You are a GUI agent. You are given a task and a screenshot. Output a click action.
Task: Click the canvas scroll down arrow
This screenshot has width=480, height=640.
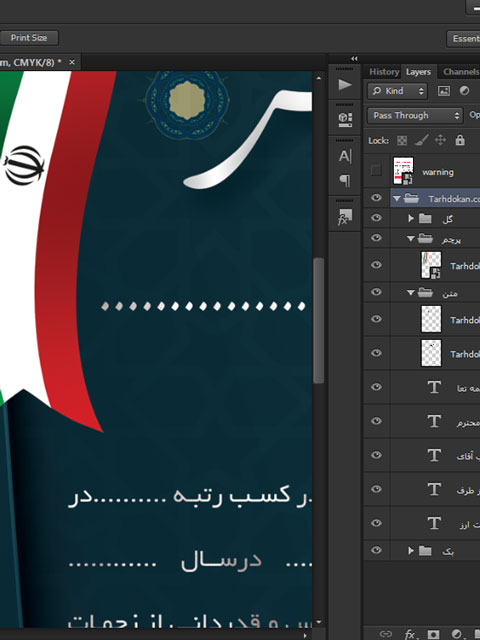point(318,622)
